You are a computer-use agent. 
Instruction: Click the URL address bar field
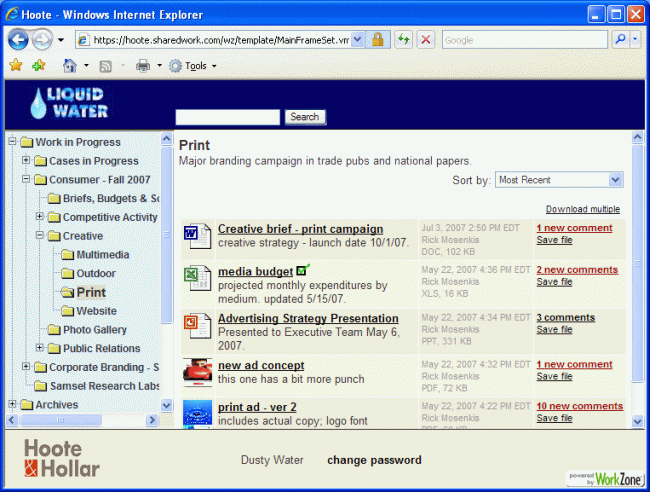tap(220, 40)
